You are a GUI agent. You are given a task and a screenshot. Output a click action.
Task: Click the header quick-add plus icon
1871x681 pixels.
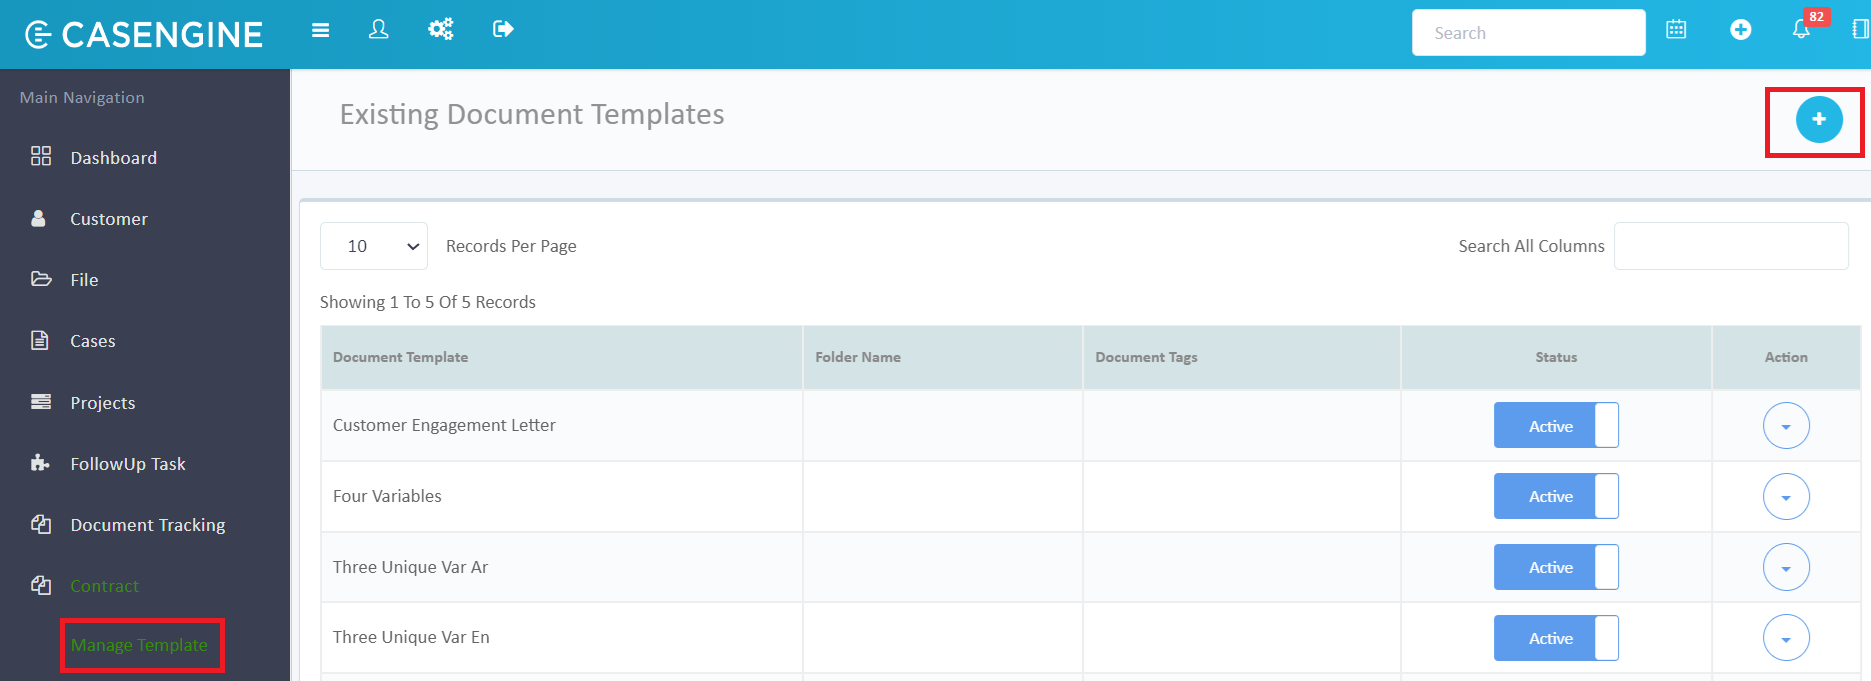pyautogui.click(x=1741, y=30)
